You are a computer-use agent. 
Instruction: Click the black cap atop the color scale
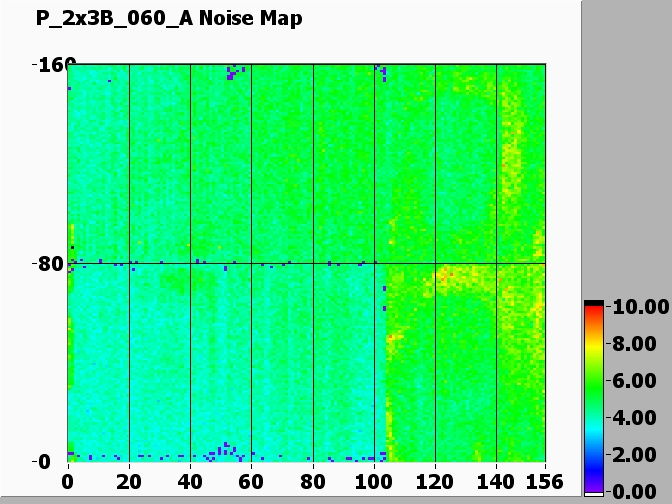(x=594, y=303)
